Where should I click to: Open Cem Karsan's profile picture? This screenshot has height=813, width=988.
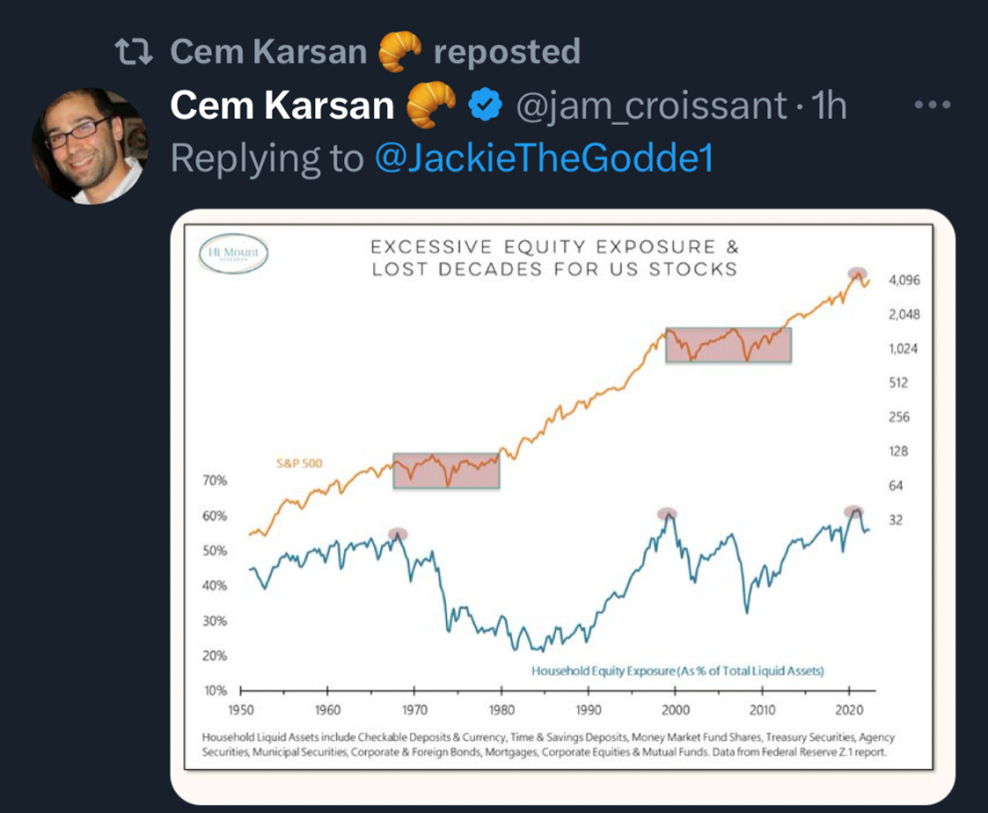tap(90, 145)
